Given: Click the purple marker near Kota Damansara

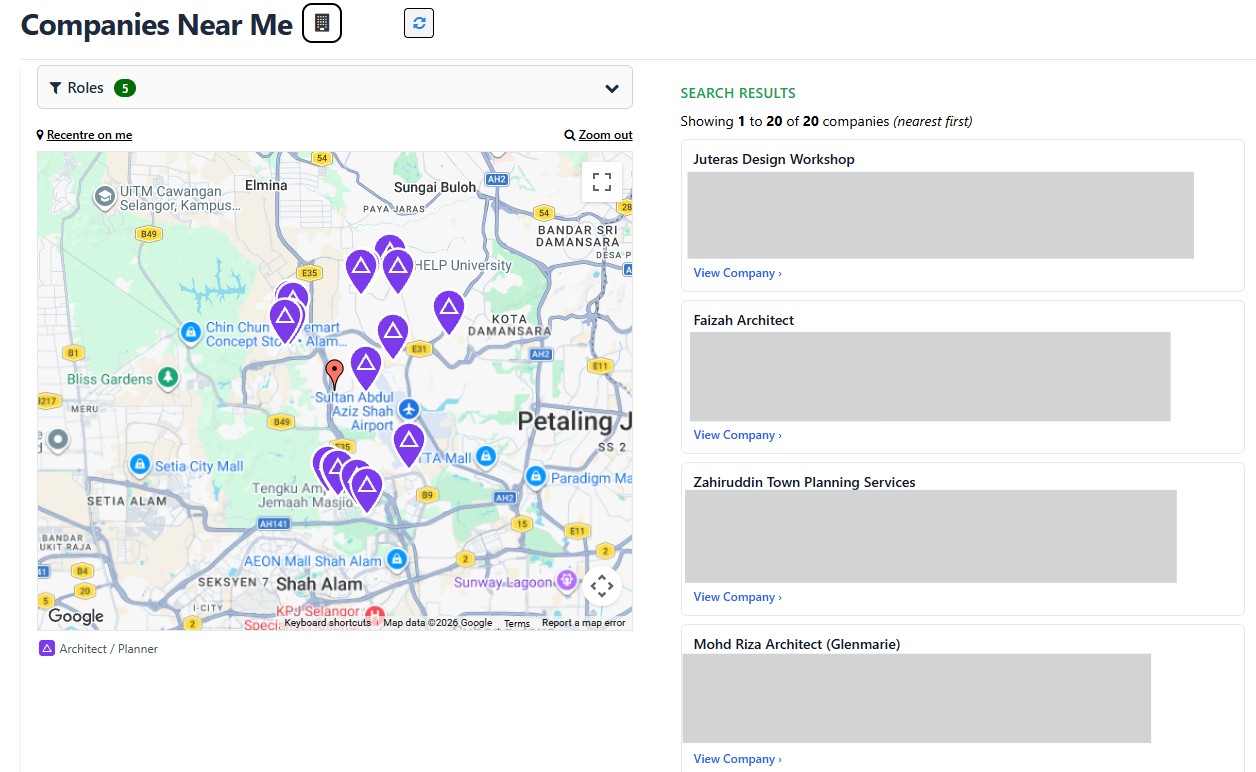Looking at the screenshot, I should coord(449,312).
